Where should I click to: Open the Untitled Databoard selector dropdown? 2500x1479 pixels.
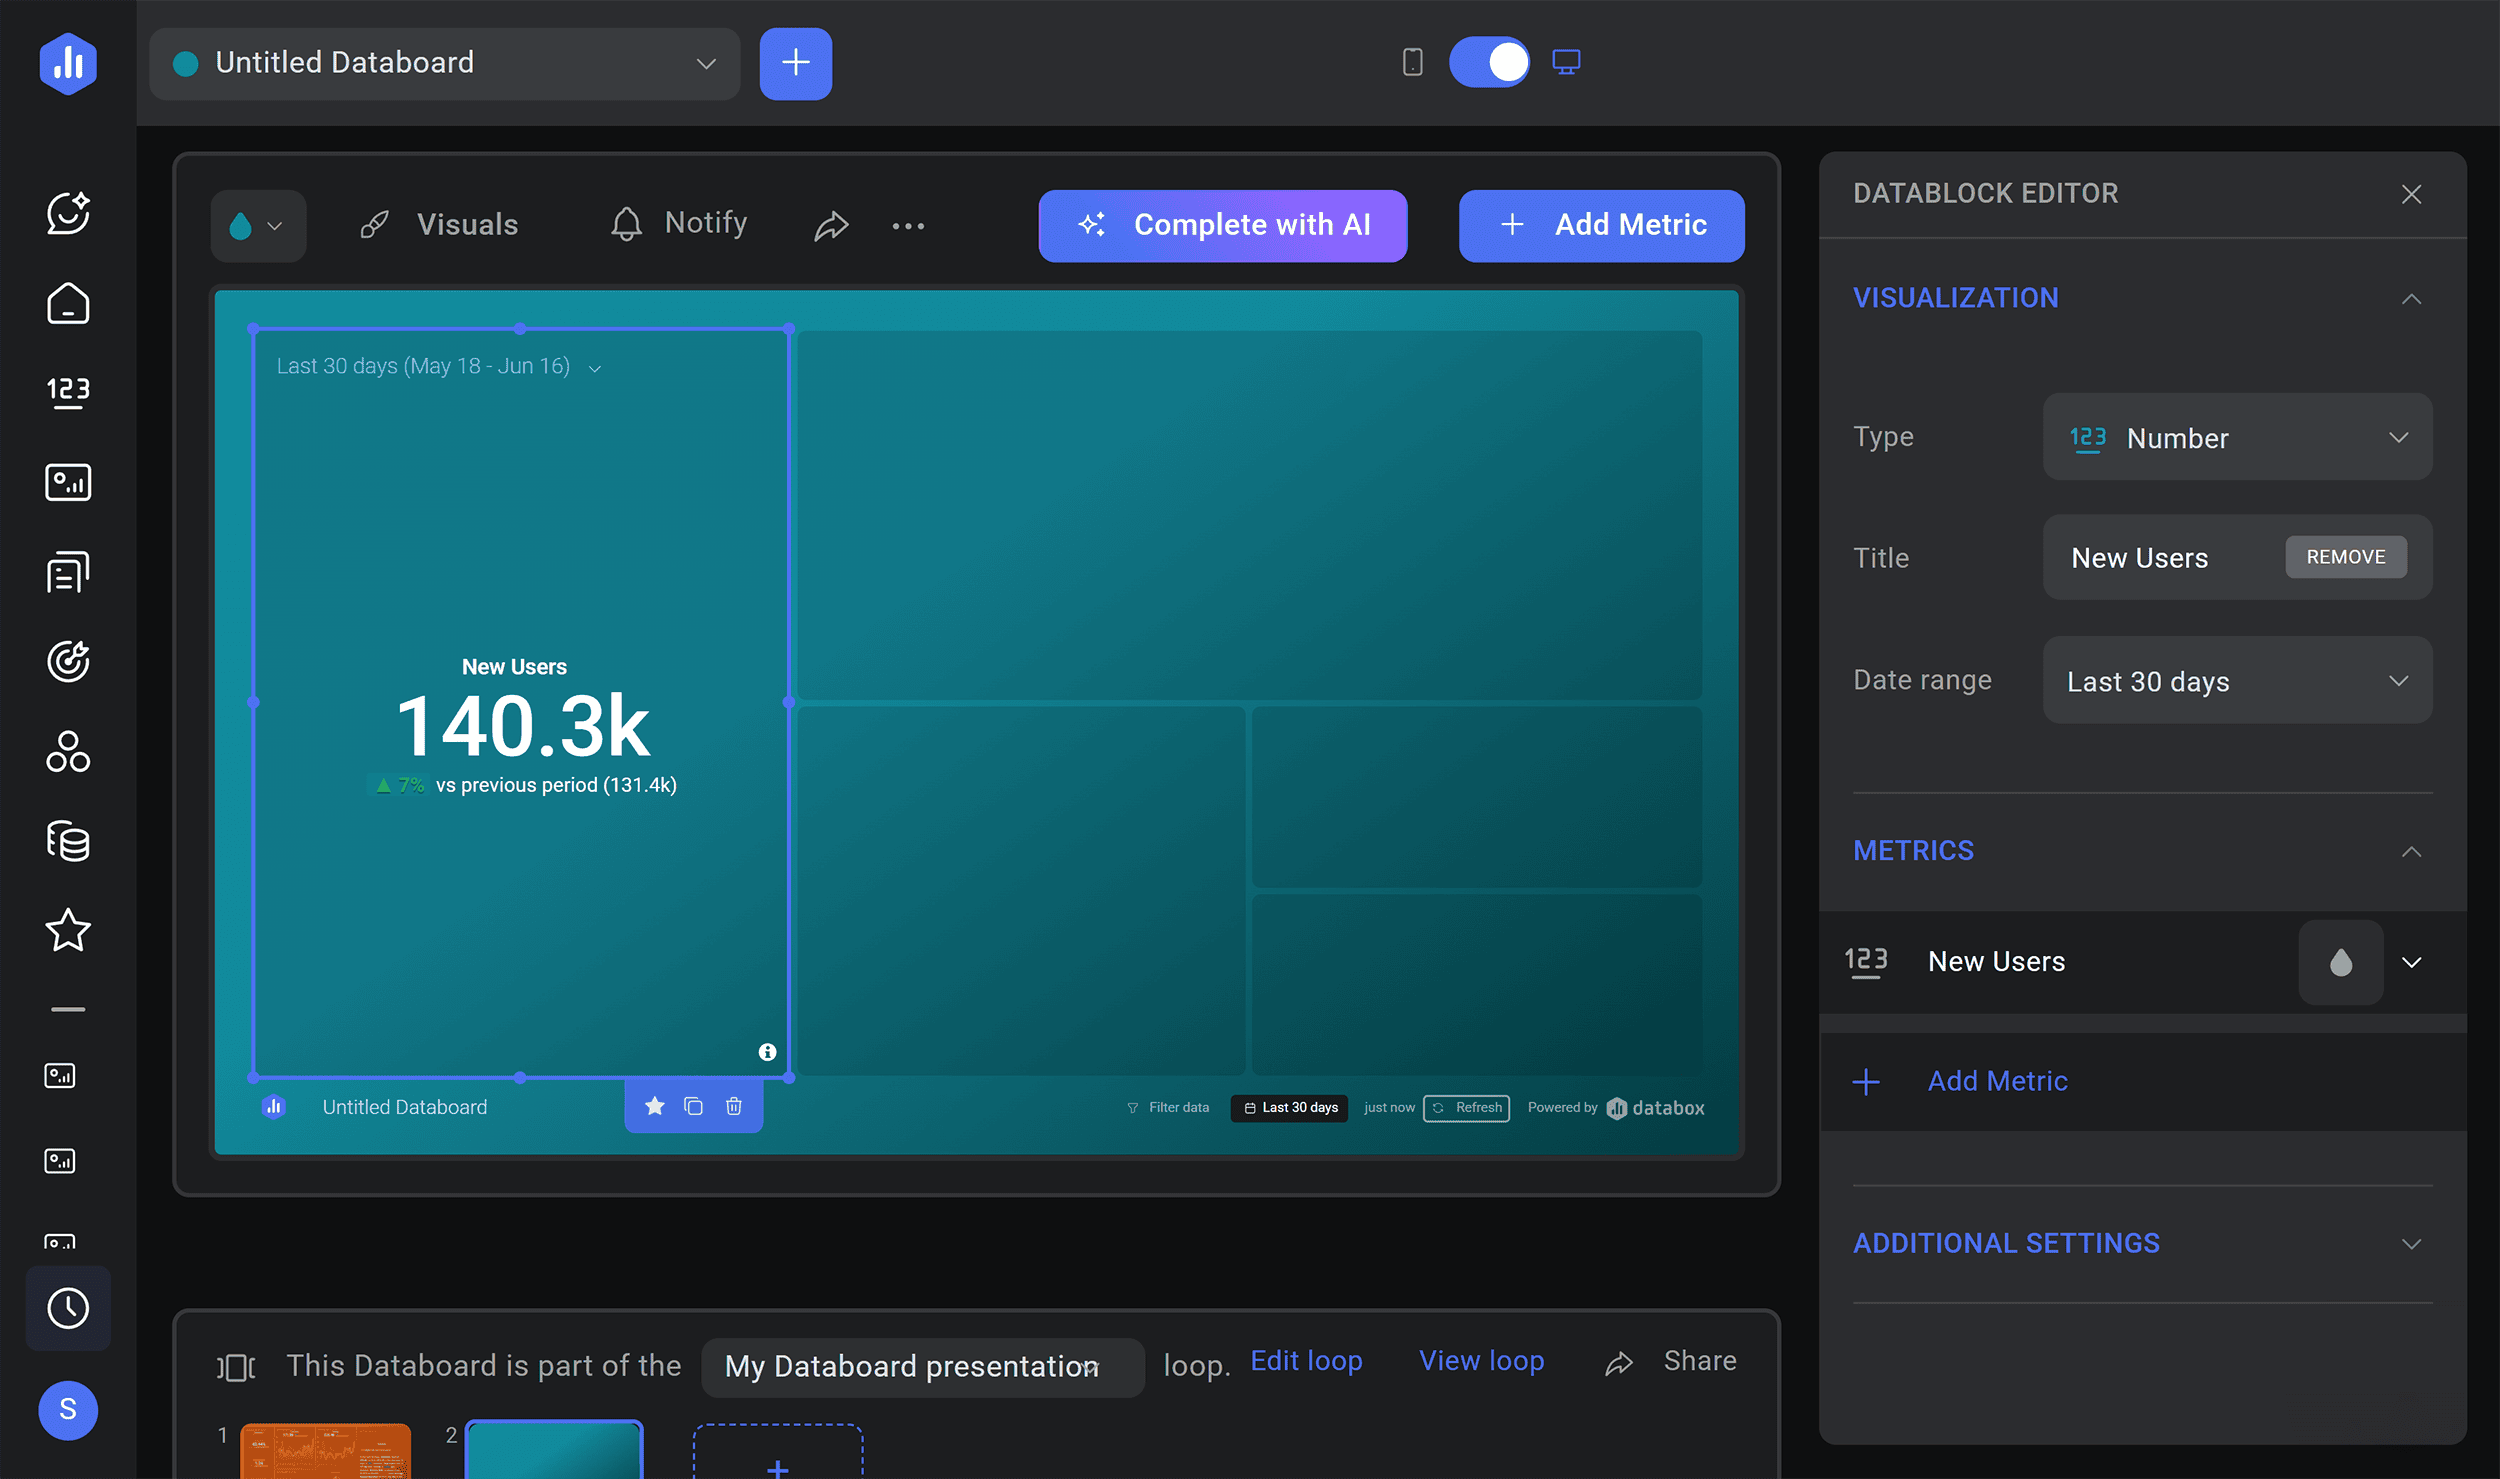tap(445, 63)
